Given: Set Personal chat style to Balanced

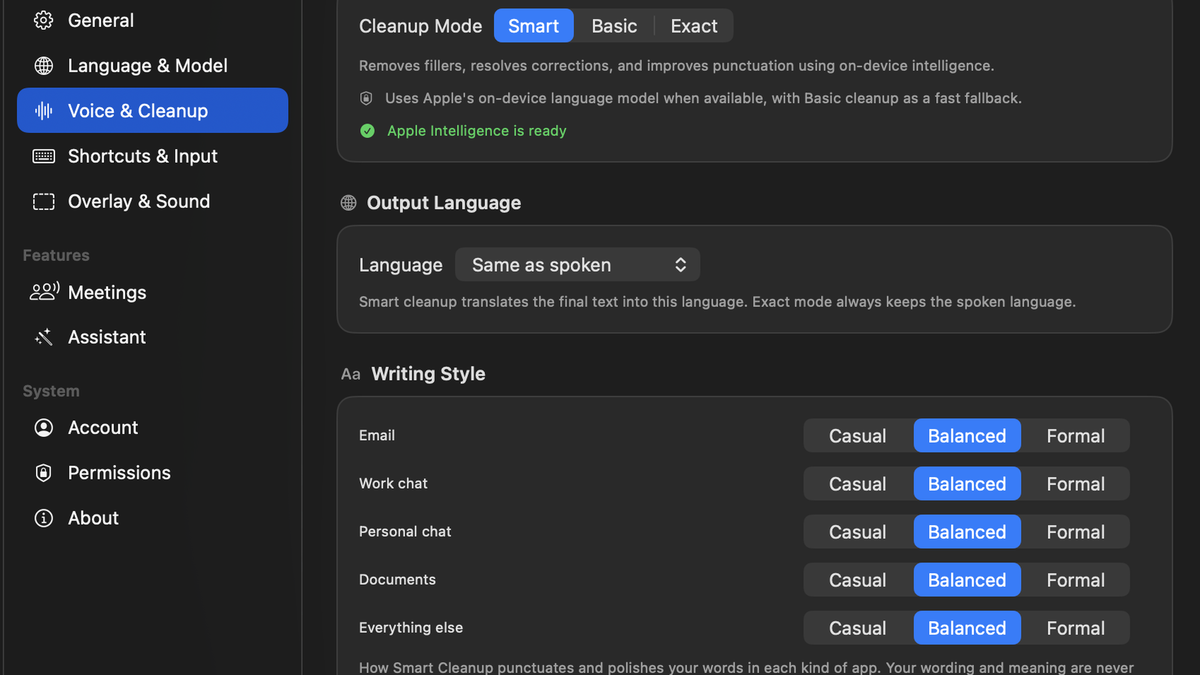Looking at the screenshot, I should (967, 532).
